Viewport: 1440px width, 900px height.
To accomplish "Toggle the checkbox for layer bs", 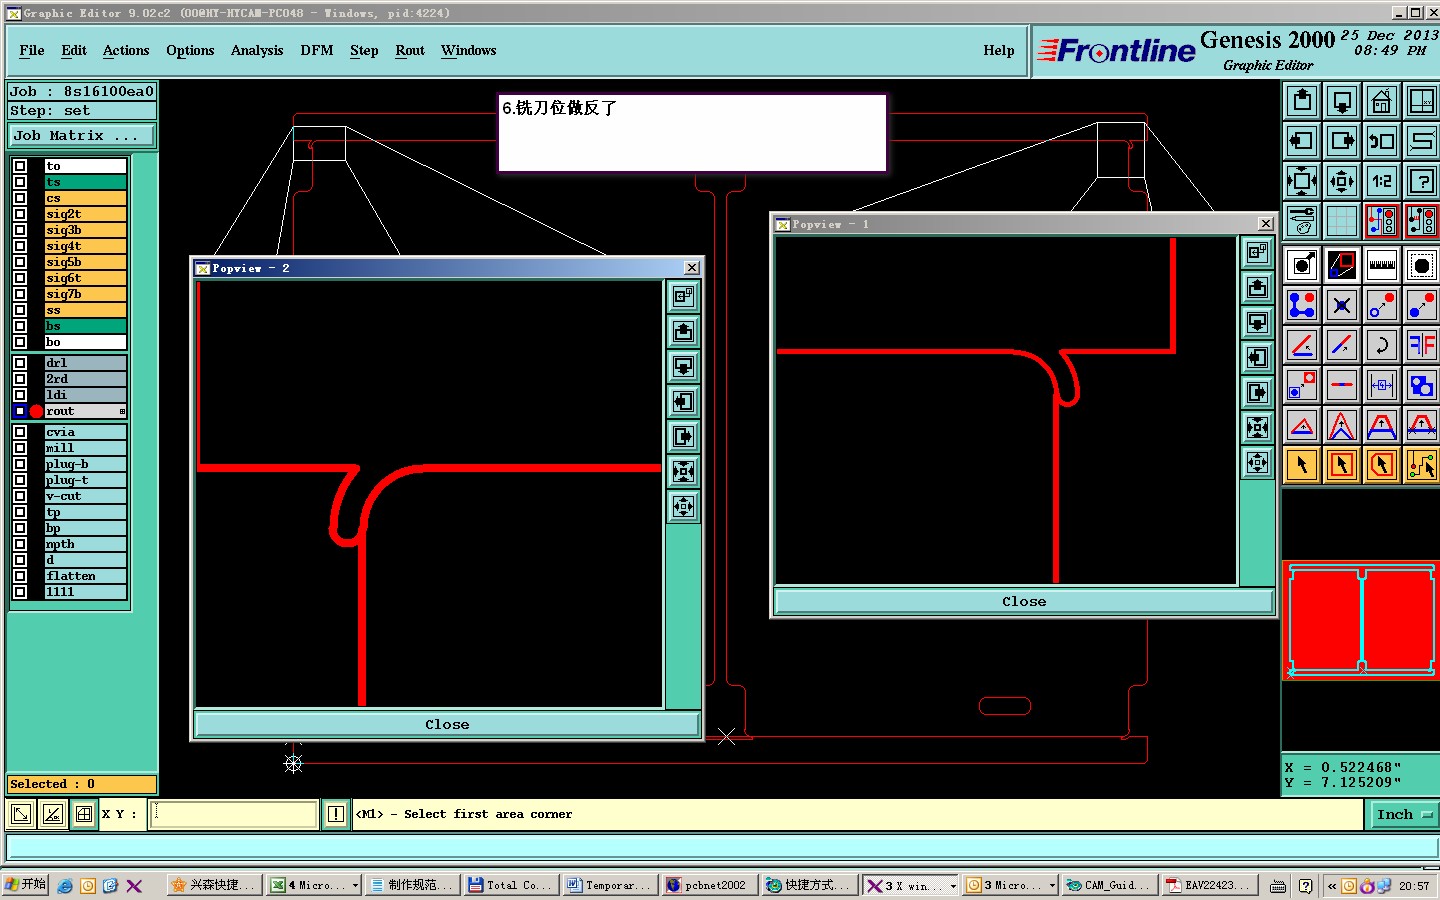I will coord(20,326).
